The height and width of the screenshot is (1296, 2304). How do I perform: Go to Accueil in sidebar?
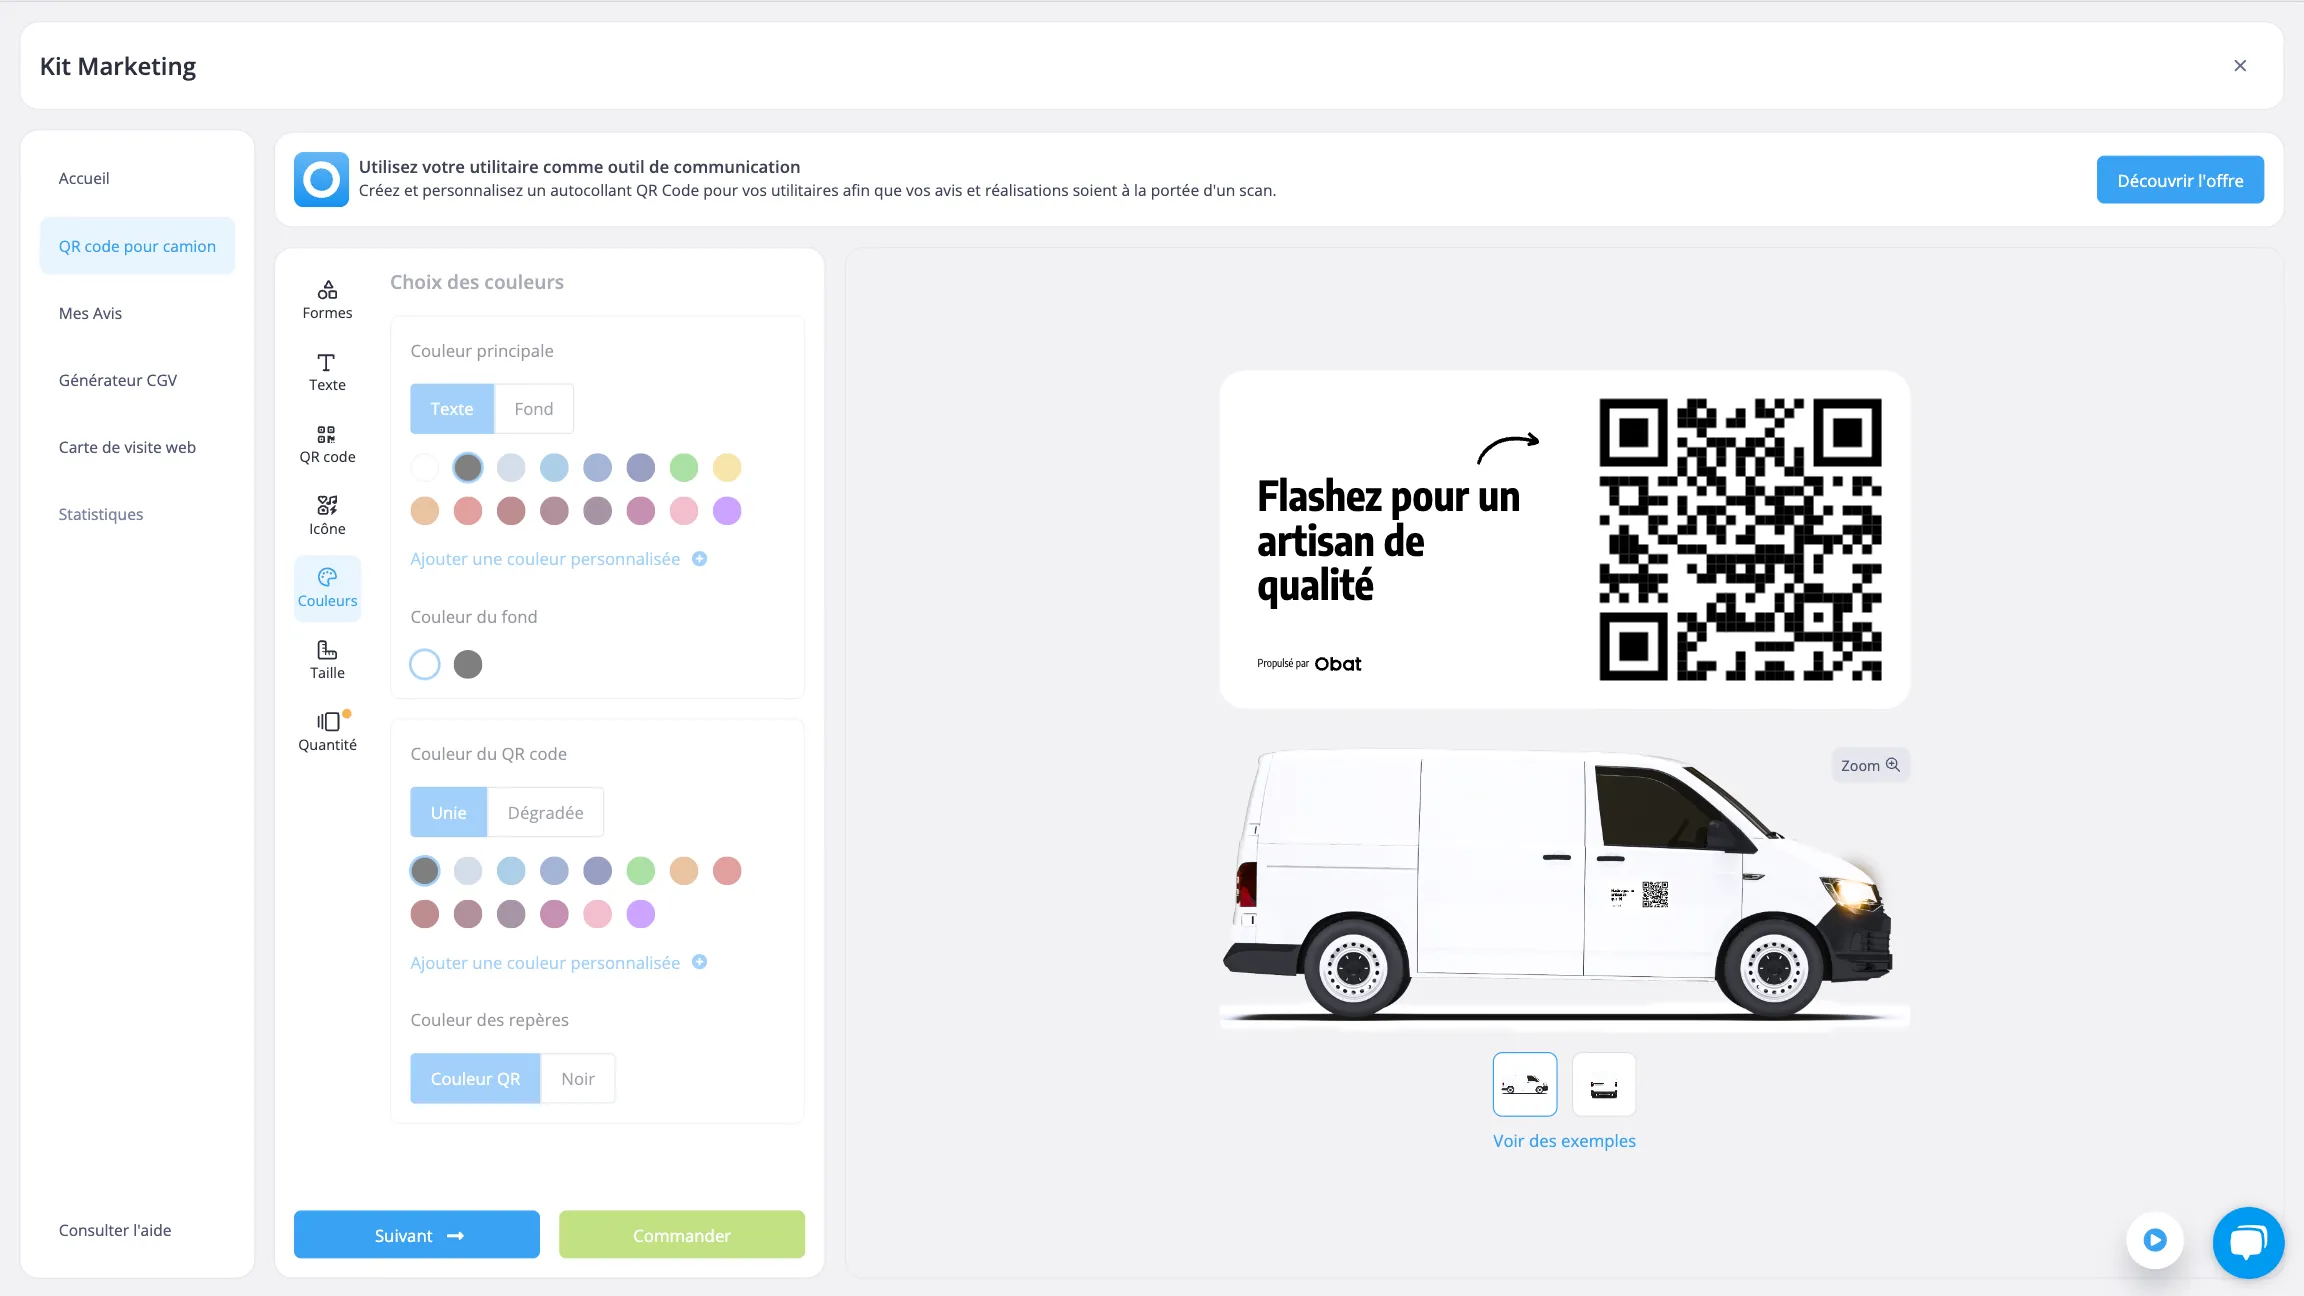pos(84,178)
